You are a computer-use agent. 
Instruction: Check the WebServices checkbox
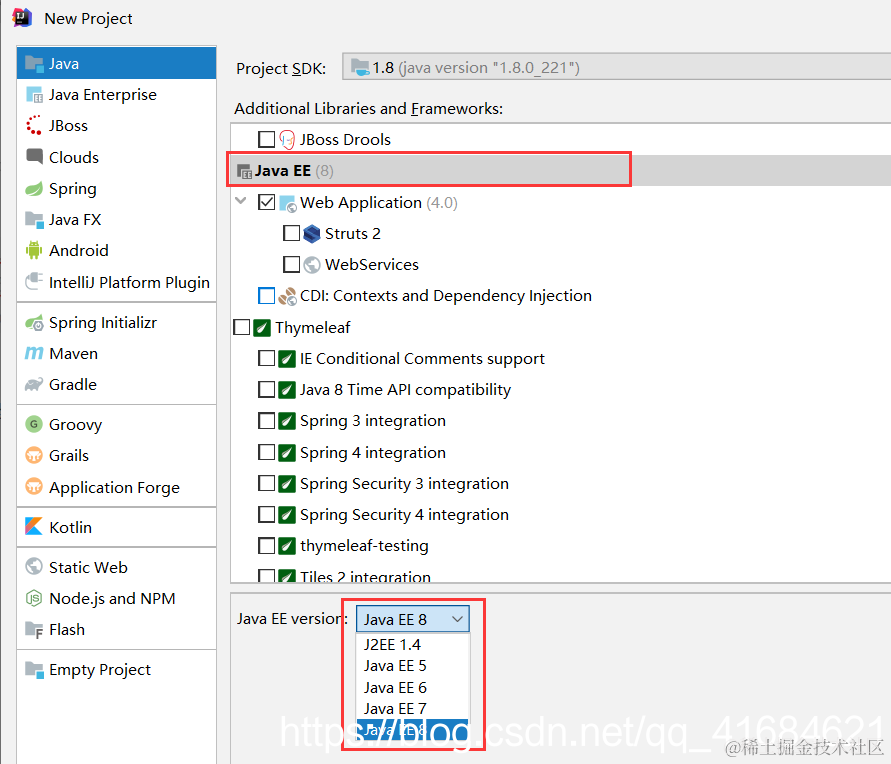tap(292, 264)
